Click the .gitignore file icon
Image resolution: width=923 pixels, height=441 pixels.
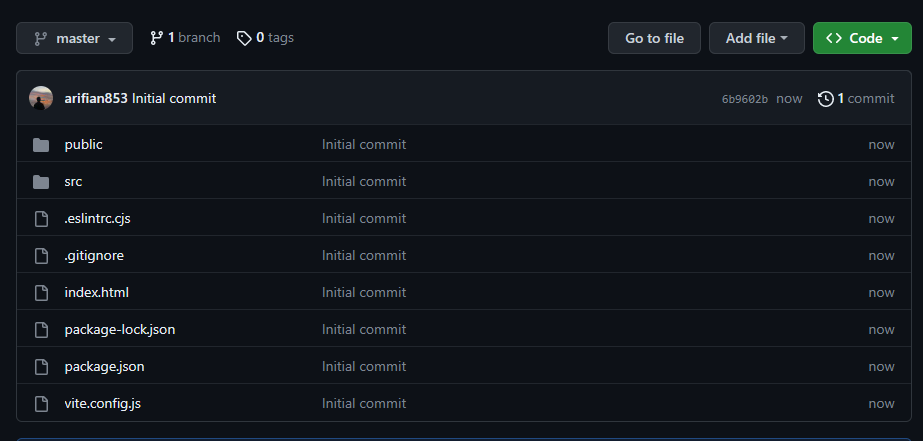click(41, 256)
